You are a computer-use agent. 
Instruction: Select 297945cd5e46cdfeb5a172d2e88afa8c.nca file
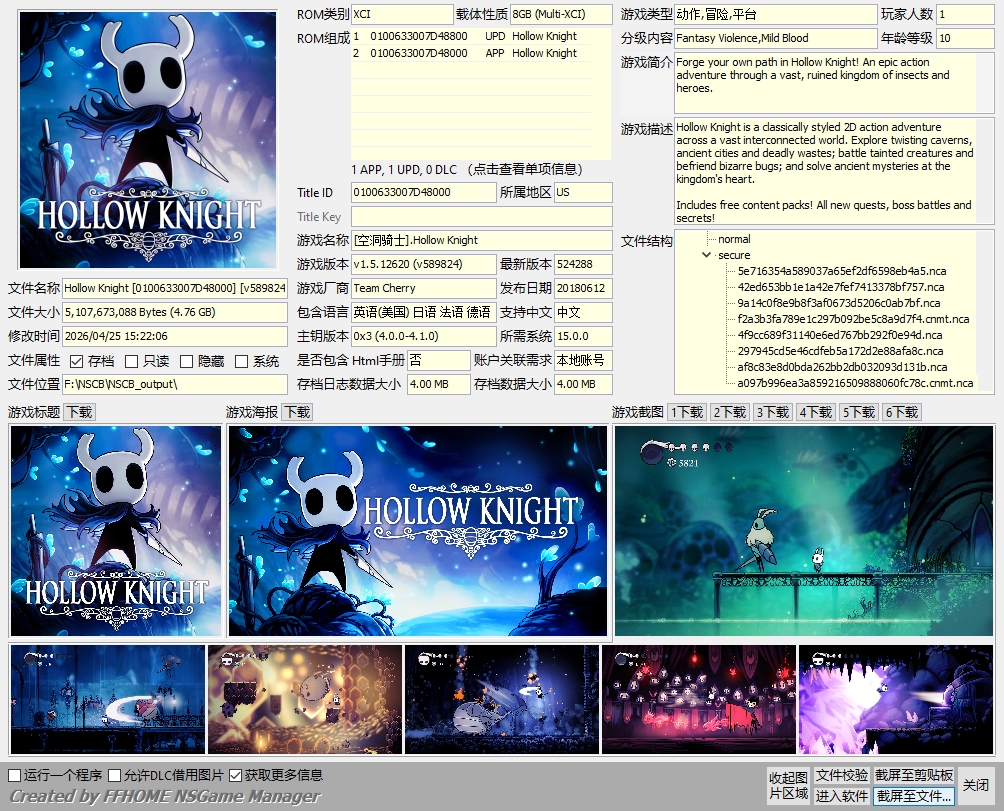click(840, 351)
